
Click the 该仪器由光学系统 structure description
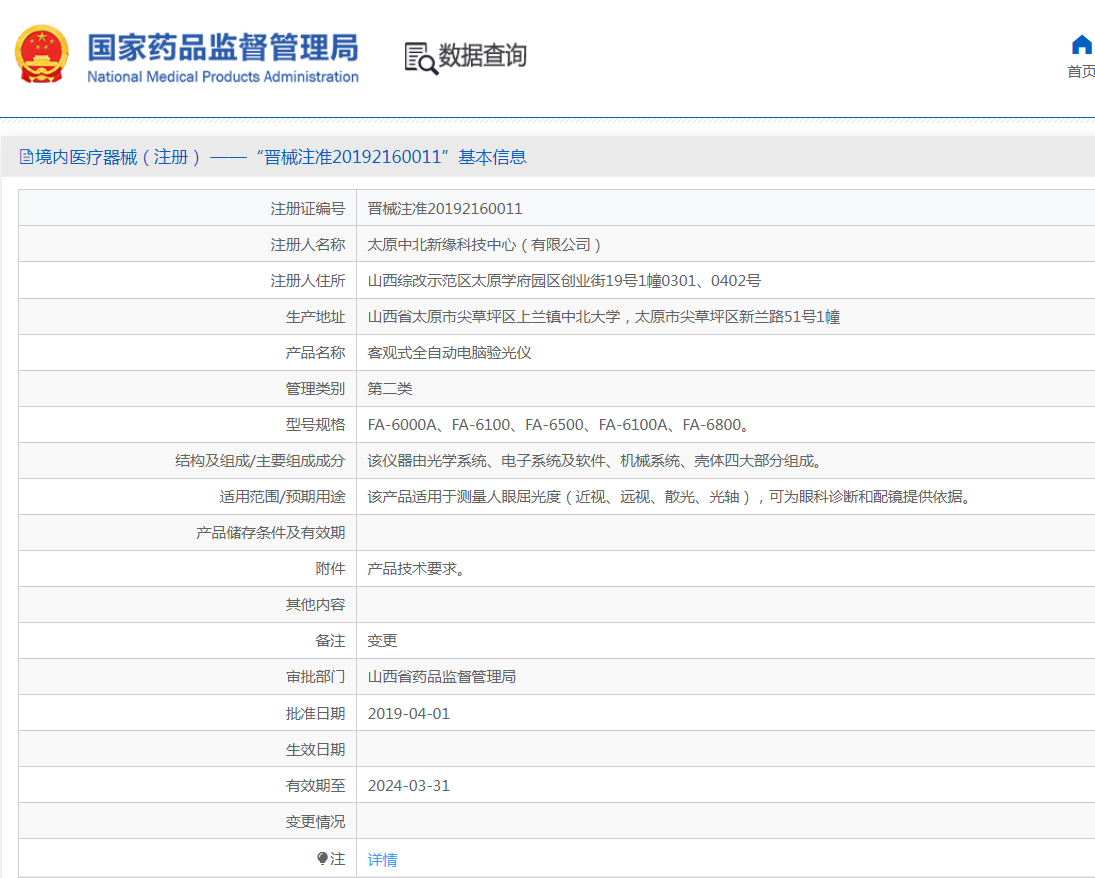[596, 461]
